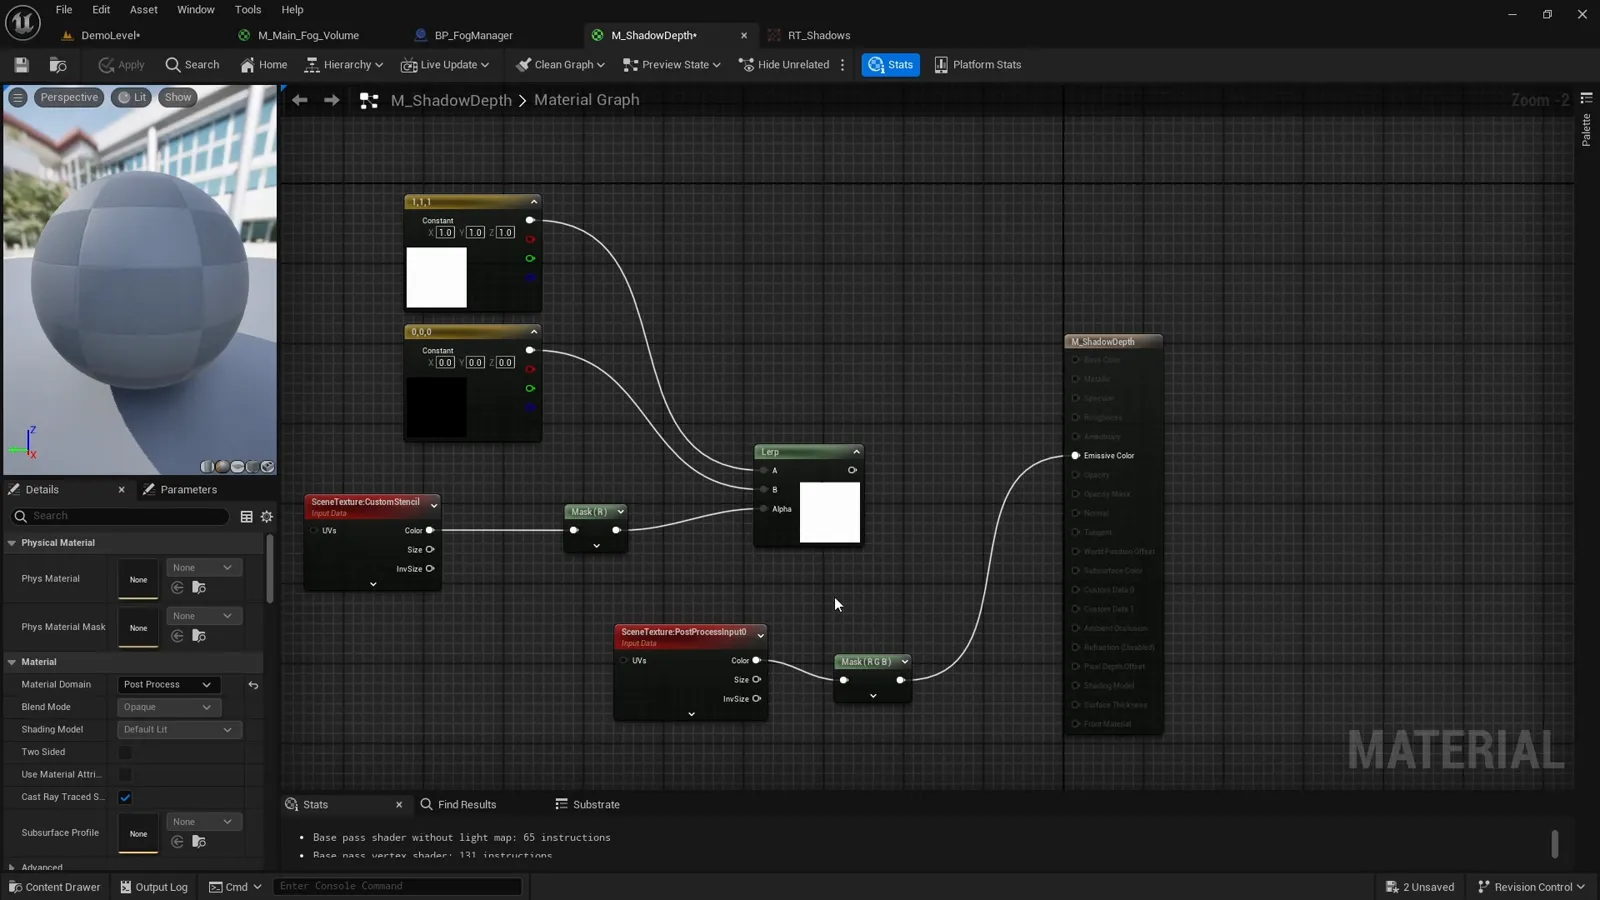Screen dimensions: 1600x900
Task: Set preview mesh from selected asset
Action: click(x=267, y=467)
